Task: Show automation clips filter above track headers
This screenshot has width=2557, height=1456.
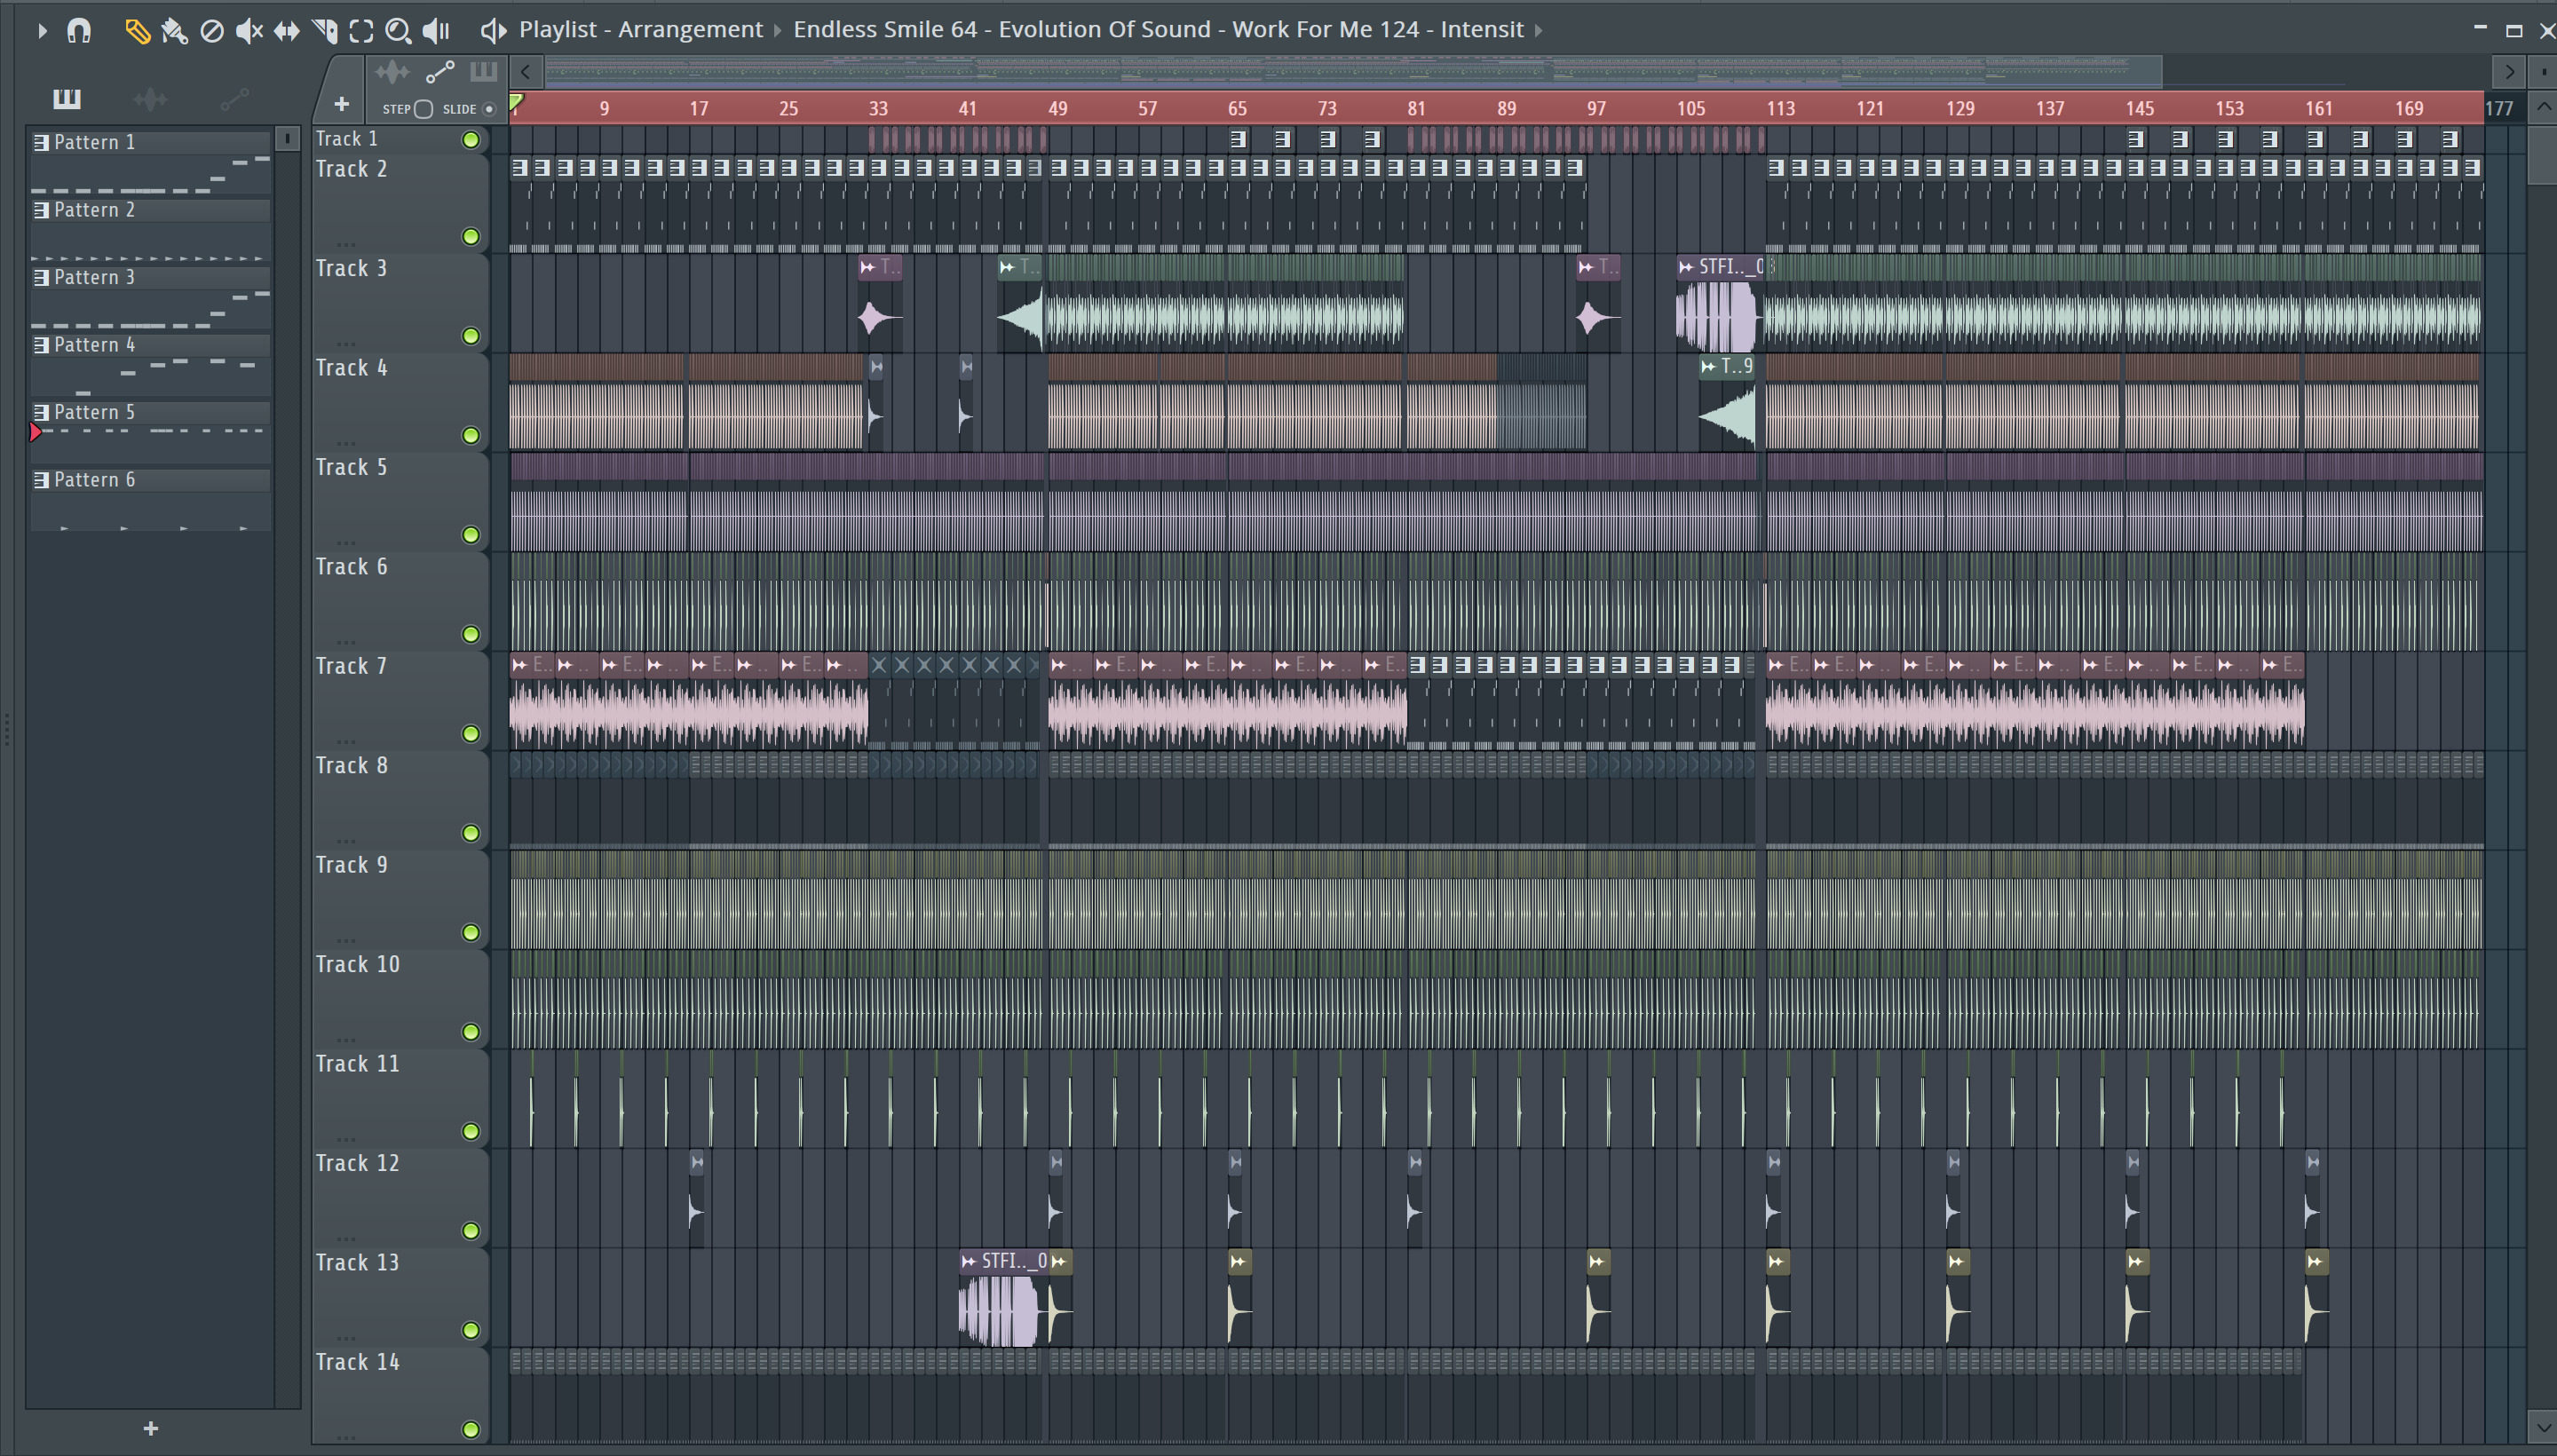Action: (x=440, y=72)
